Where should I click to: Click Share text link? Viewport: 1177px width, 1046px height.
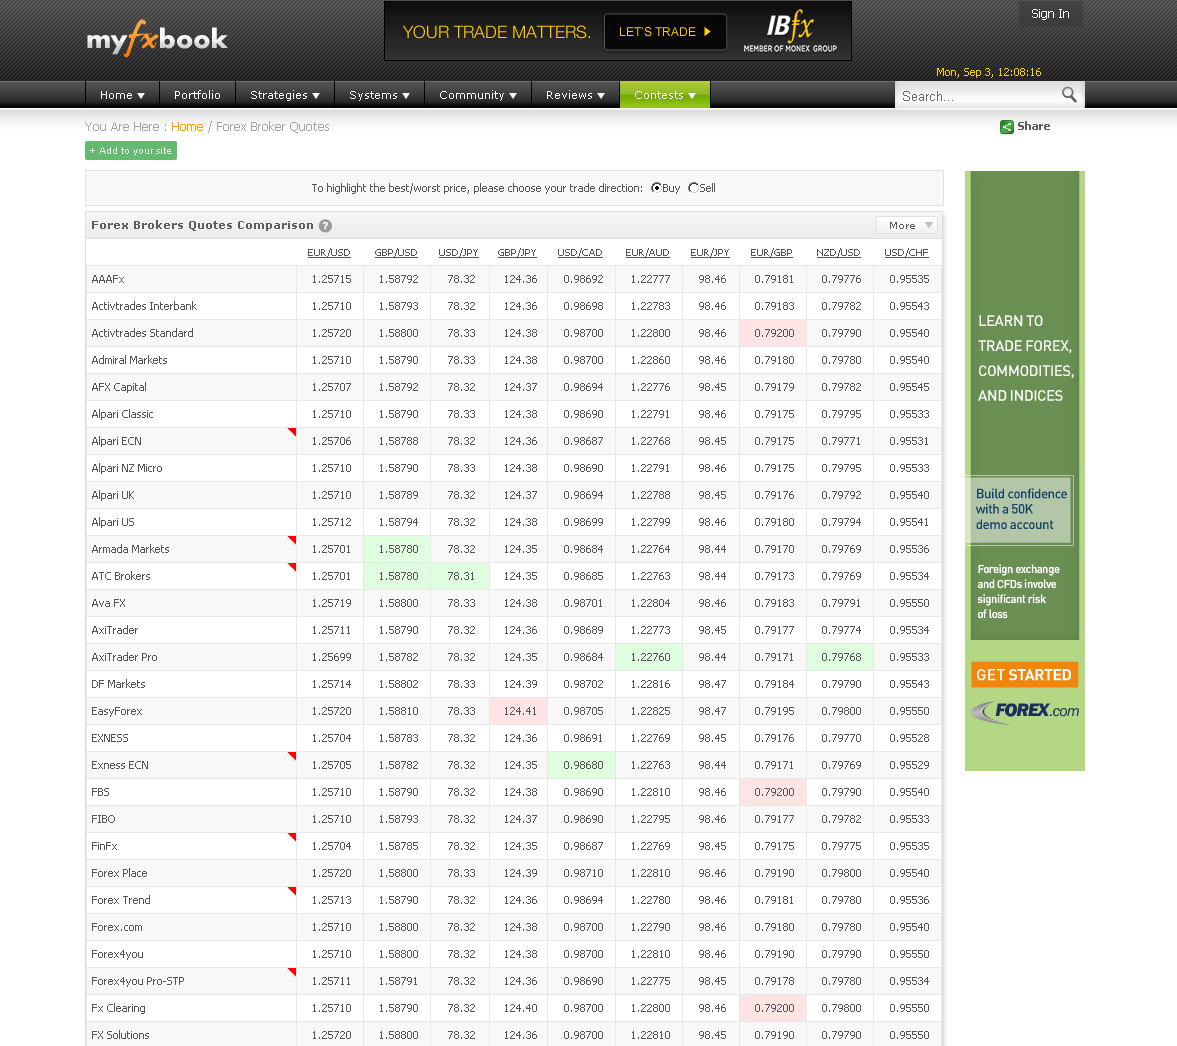tap(1034, 126)
